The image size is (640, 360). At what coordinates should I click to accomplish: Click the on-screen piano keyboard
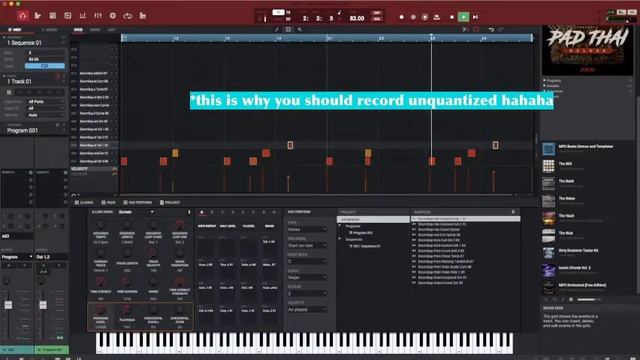click(x=304, y=343)
